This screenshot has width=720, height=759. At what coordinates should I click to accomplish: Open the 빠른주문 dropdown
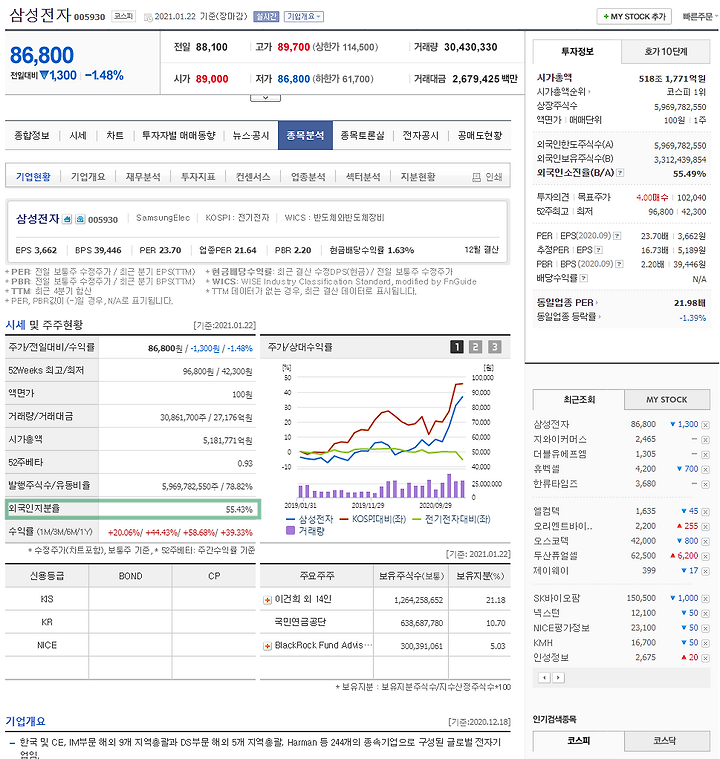coord(700,16)
